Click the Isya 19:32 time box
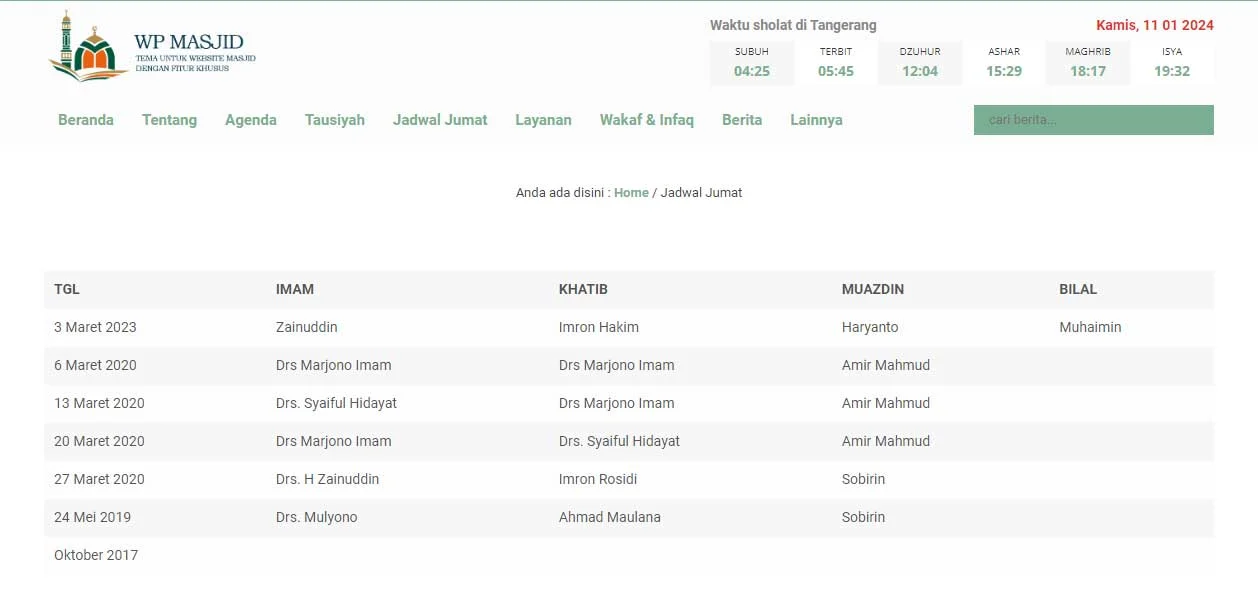This screenshot has height=605, width=1258. coord(1172,63)
